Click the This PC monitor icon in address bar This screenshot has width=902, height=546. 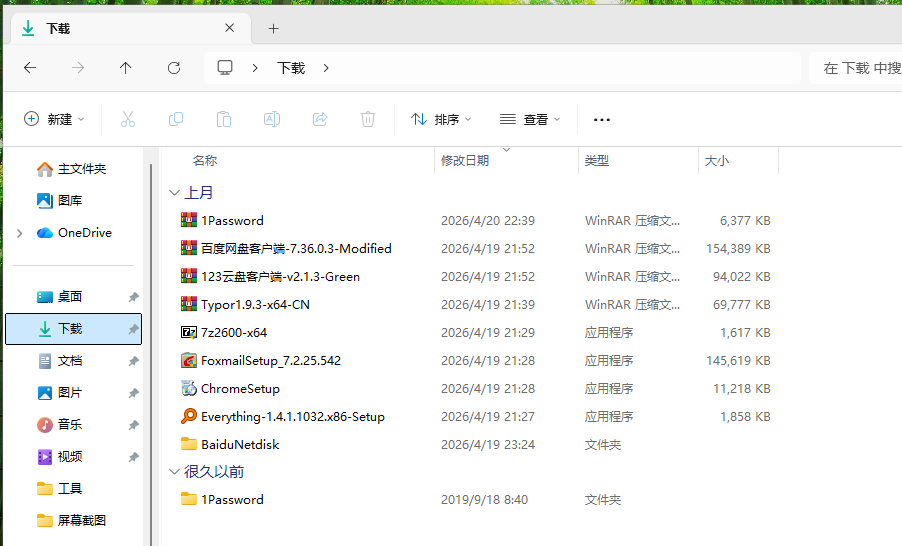click(x=225, y=68)
